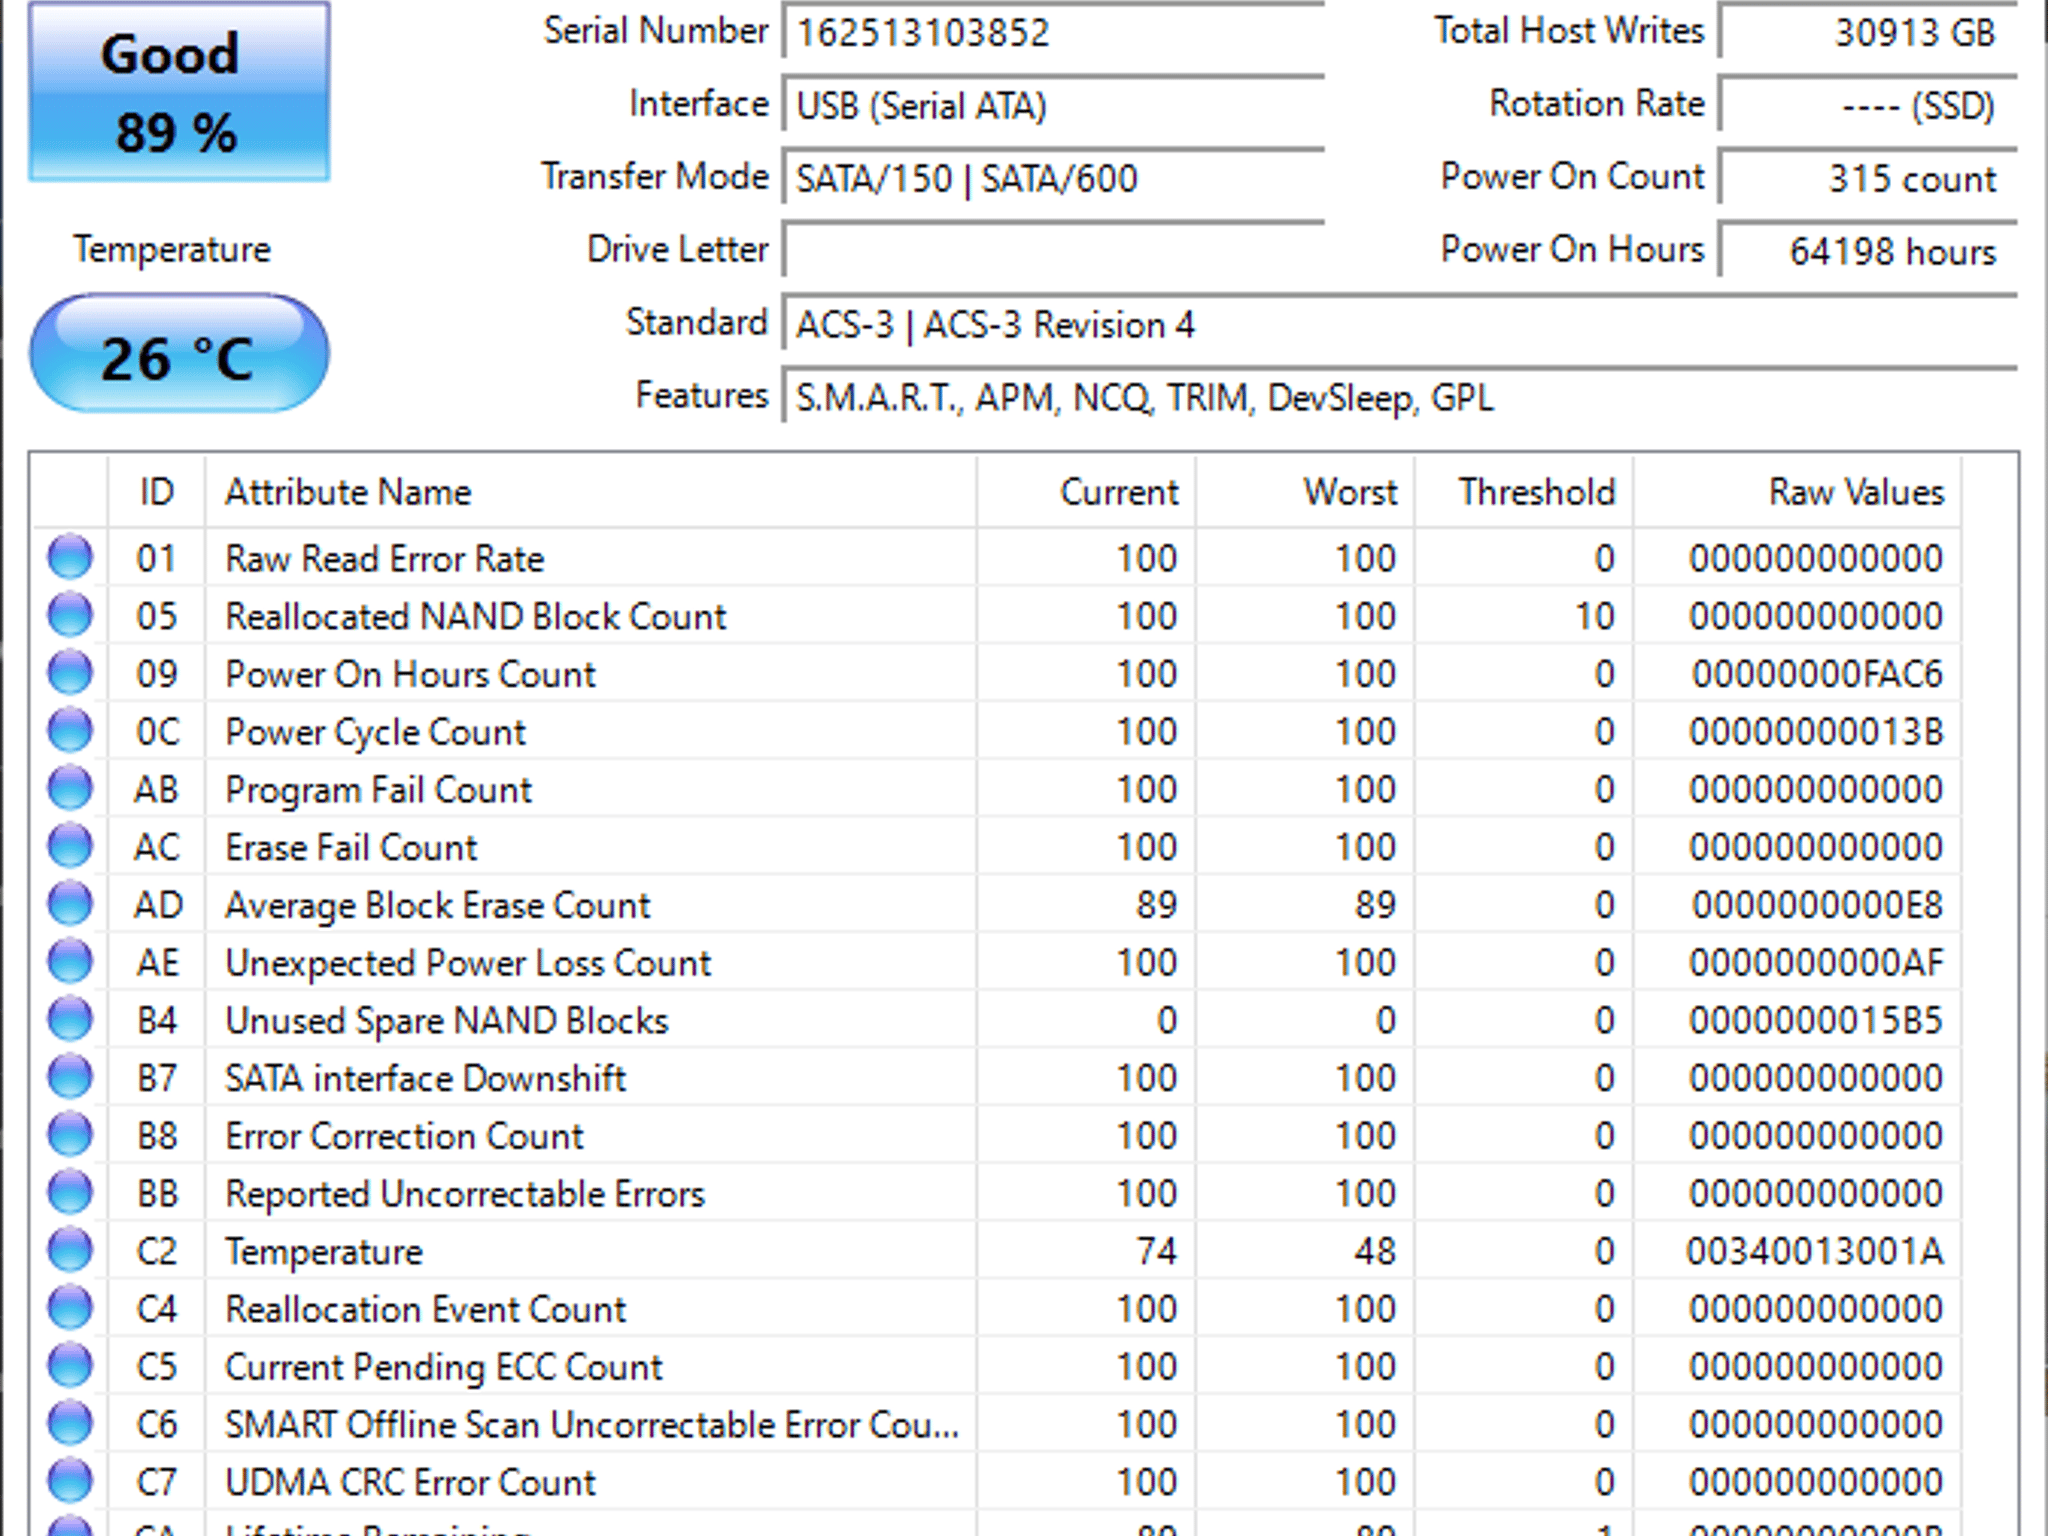Click raw value 0000000000AF
This screenshot has height=1536, width=2048.
click(1817, 963)
